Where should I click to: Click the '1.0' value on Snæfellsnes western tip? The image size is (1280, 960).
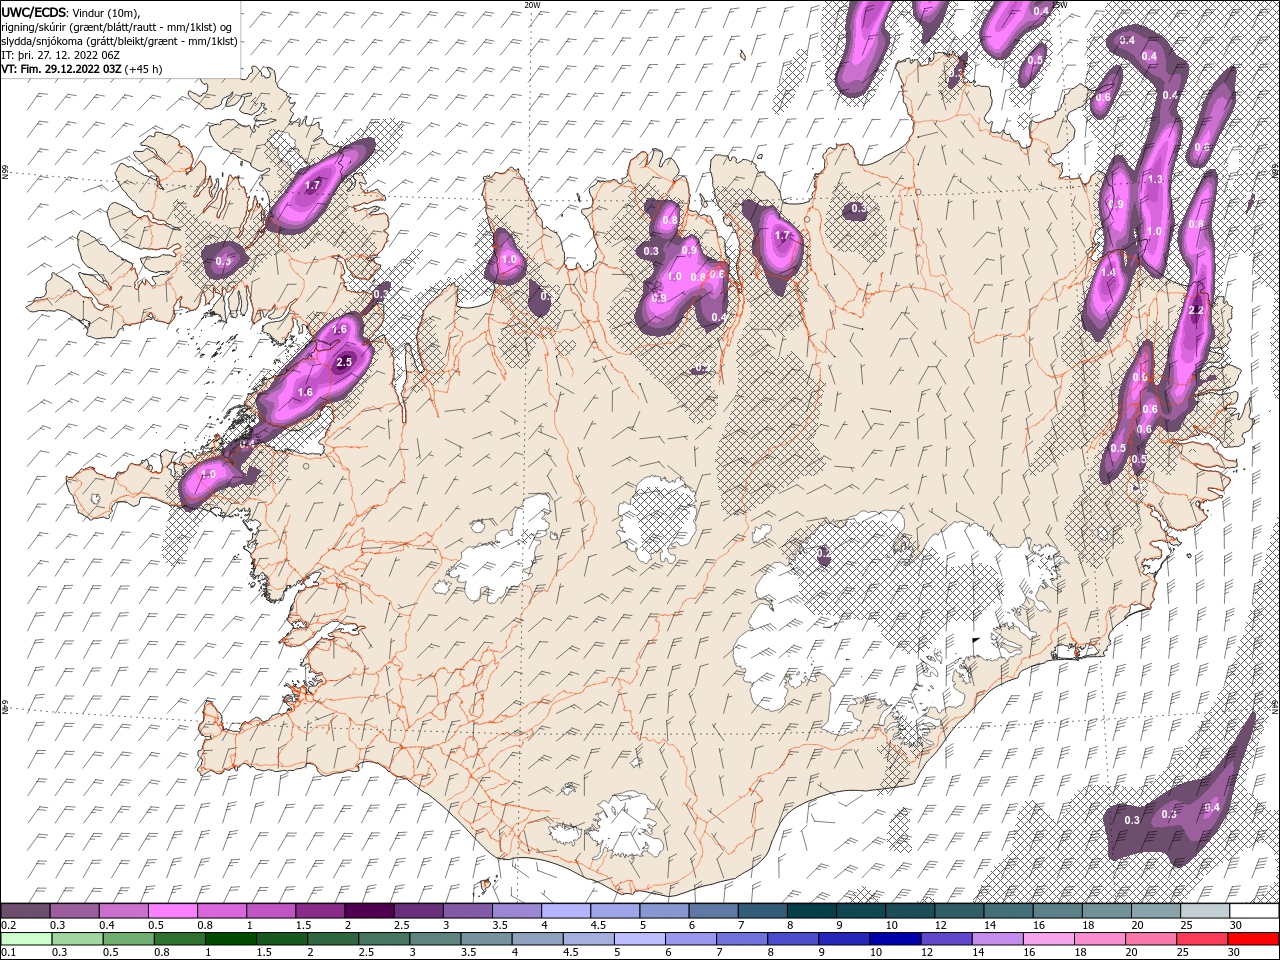click(208, 475)
